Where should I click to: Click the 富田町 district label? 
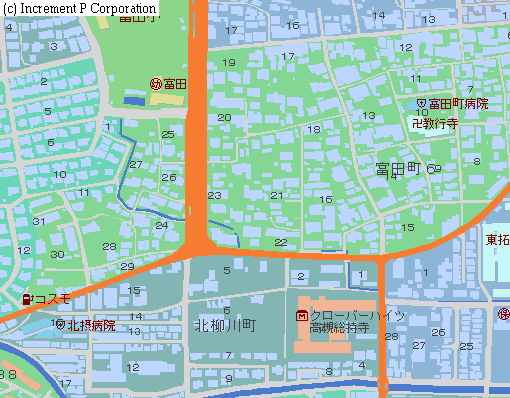click(398, 169)
